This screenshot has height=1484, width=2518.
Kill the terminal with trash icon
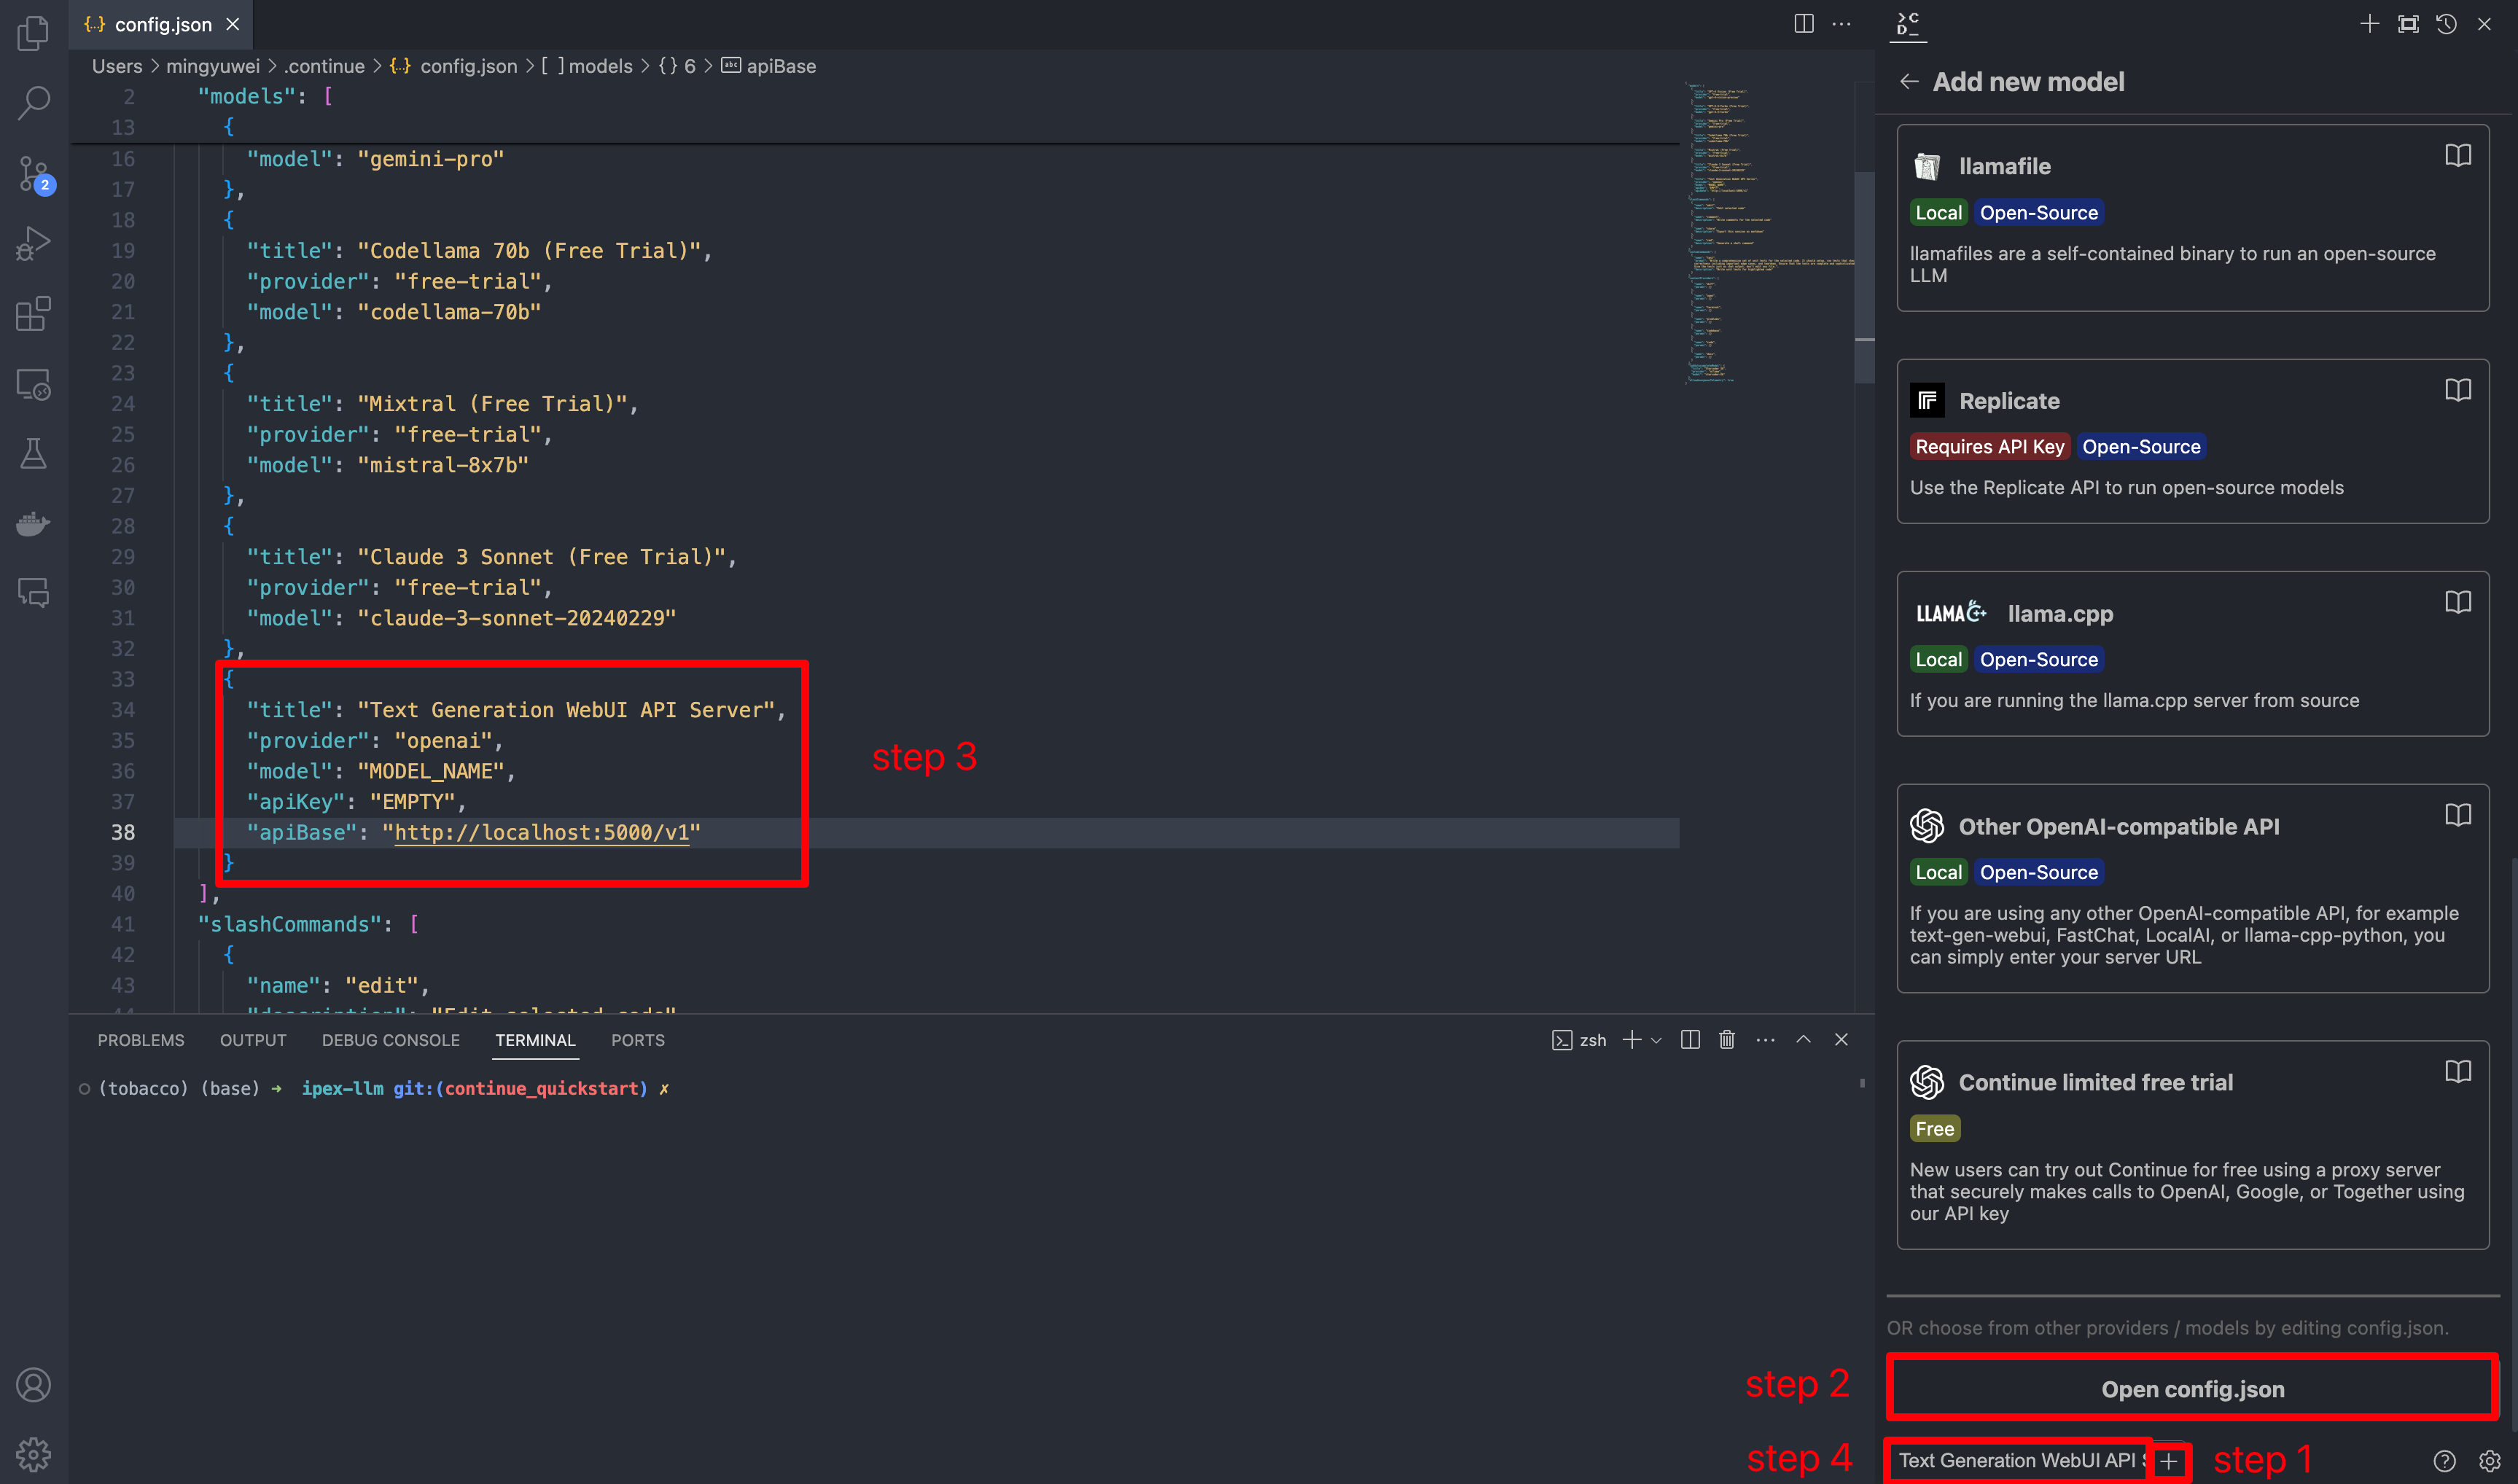pyautogui.click(x=1727, y=1040)
